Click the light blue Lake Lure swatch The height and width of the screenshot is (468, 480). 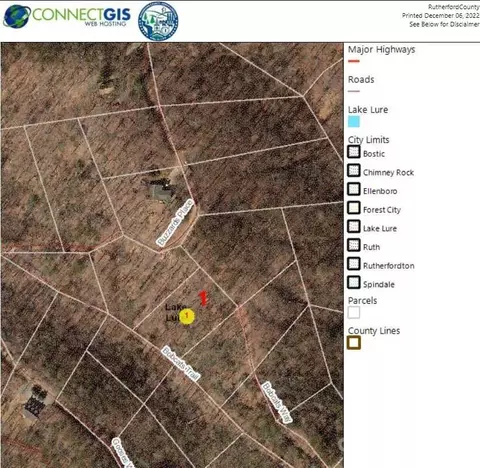point(354,122)
